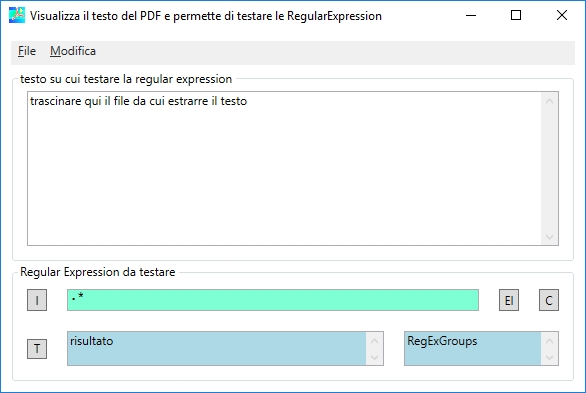Click up arrow of main text scrollbar

[x=549, y=101]
